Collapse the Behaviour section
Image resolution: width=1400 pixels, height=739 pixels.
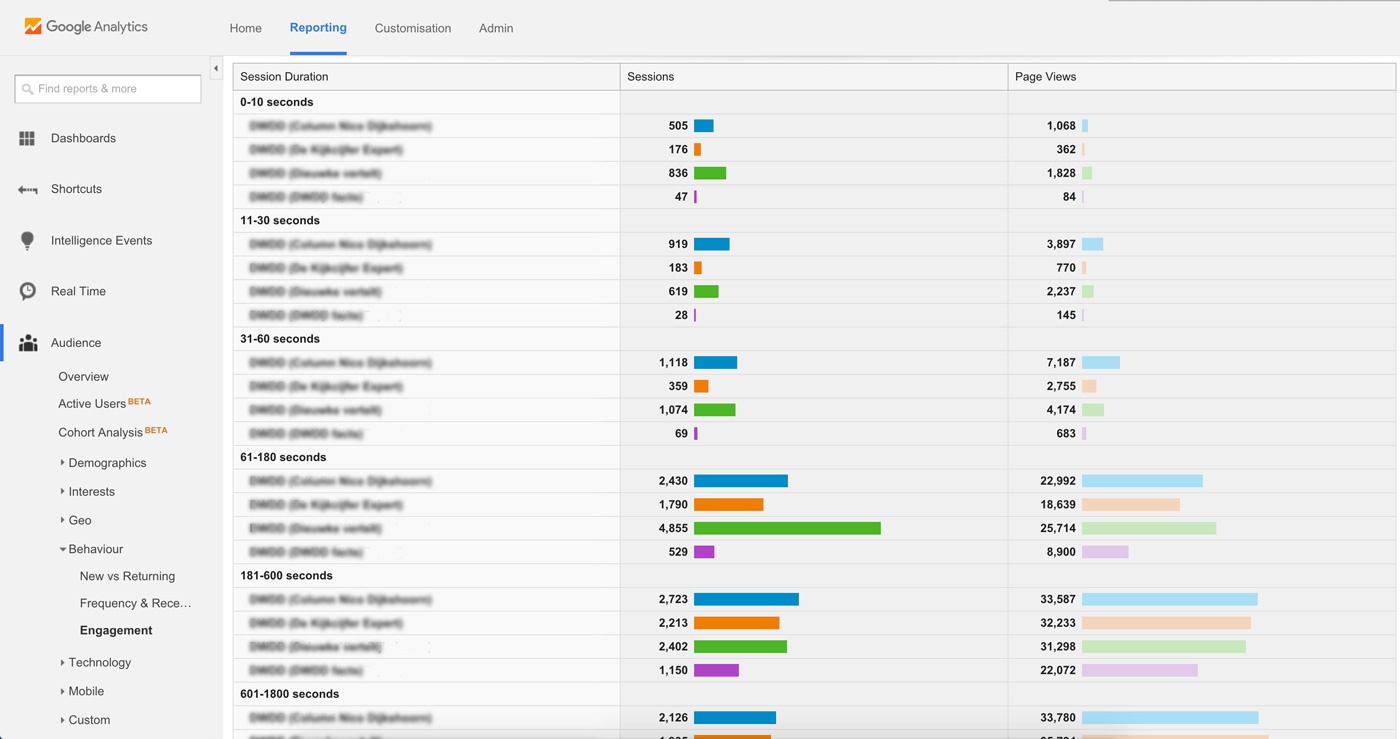tap(62, 549)
